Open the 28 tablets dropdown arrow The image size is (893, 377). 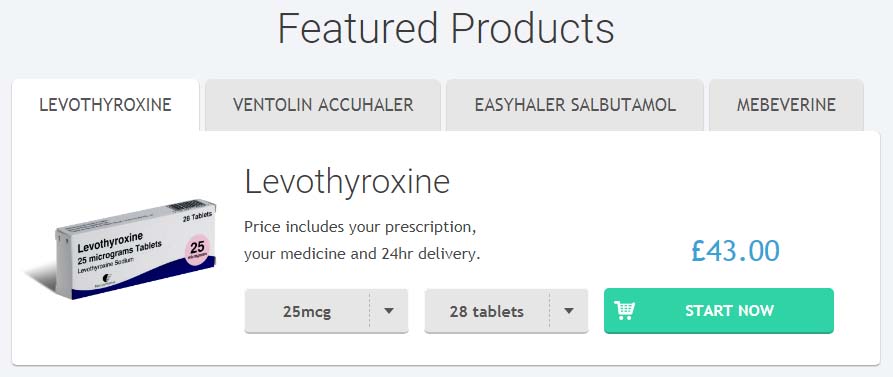(x=568, y=311)
